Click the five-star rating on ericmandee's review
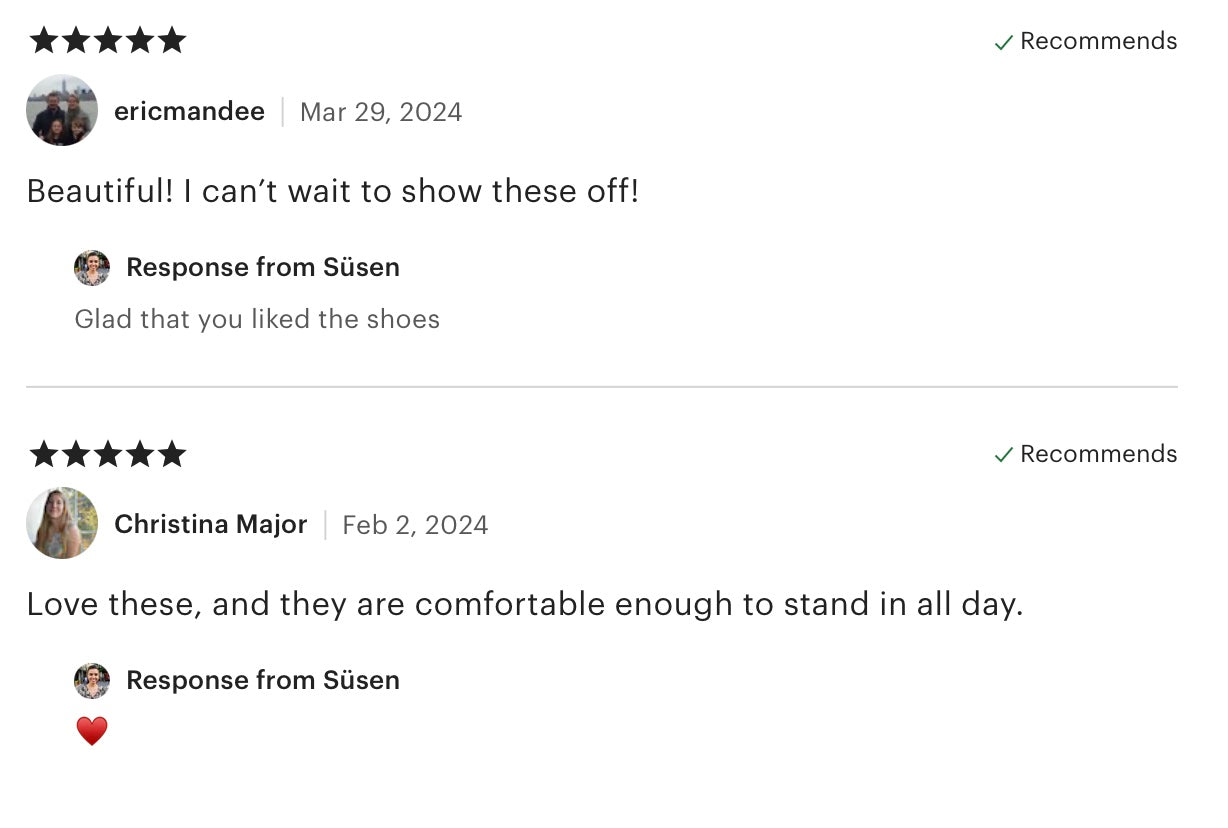The width and height of the screenshot is (1228, 828). 108,41
